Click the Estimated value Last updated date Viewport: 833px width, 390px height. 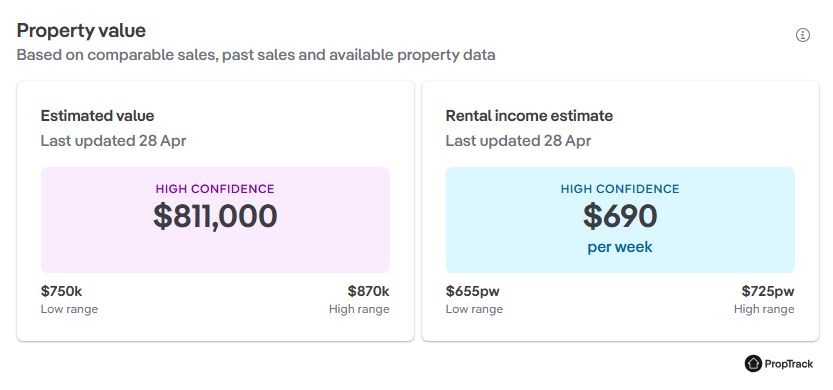(113, 141)
